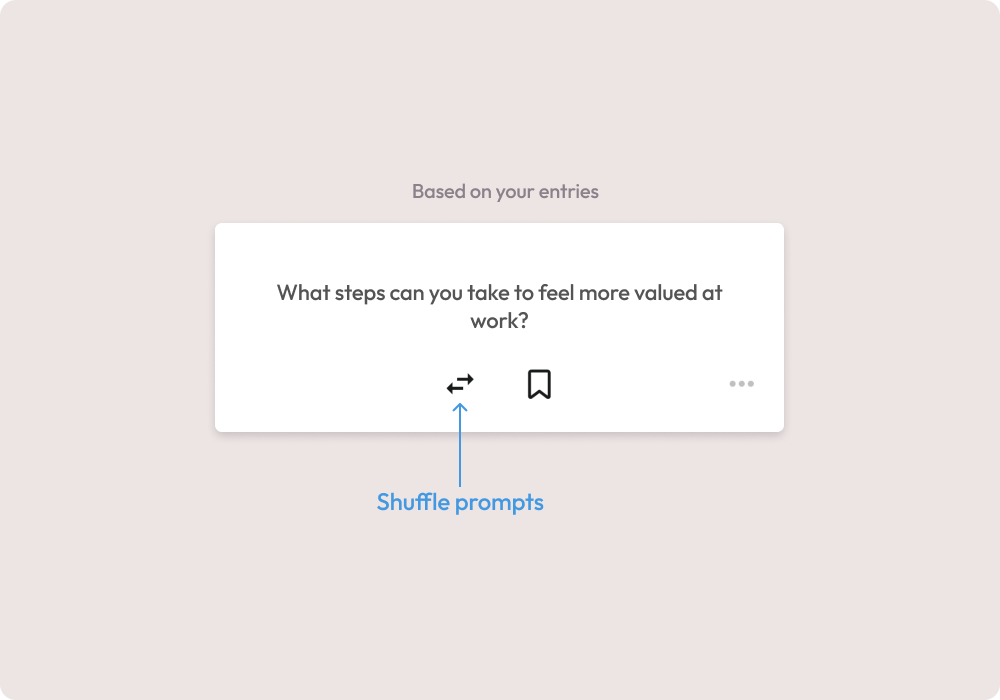The width and height of the screenshot is (1000, 700).
Task: Click the blue arrow pointing to shuffle icon
Action: coord(460,445)
